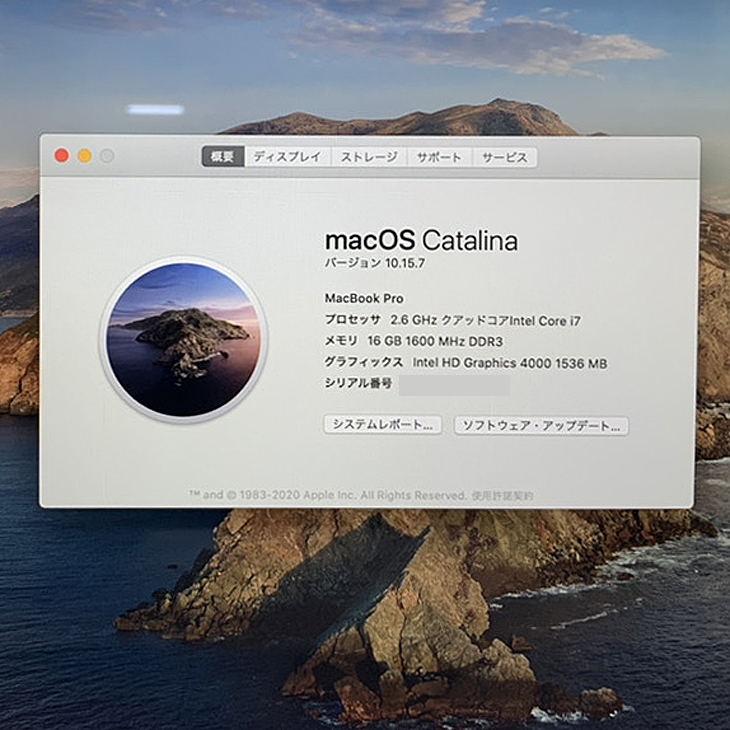
Task: Minimize window with yellow button
Action: click(x=85, y=156)
